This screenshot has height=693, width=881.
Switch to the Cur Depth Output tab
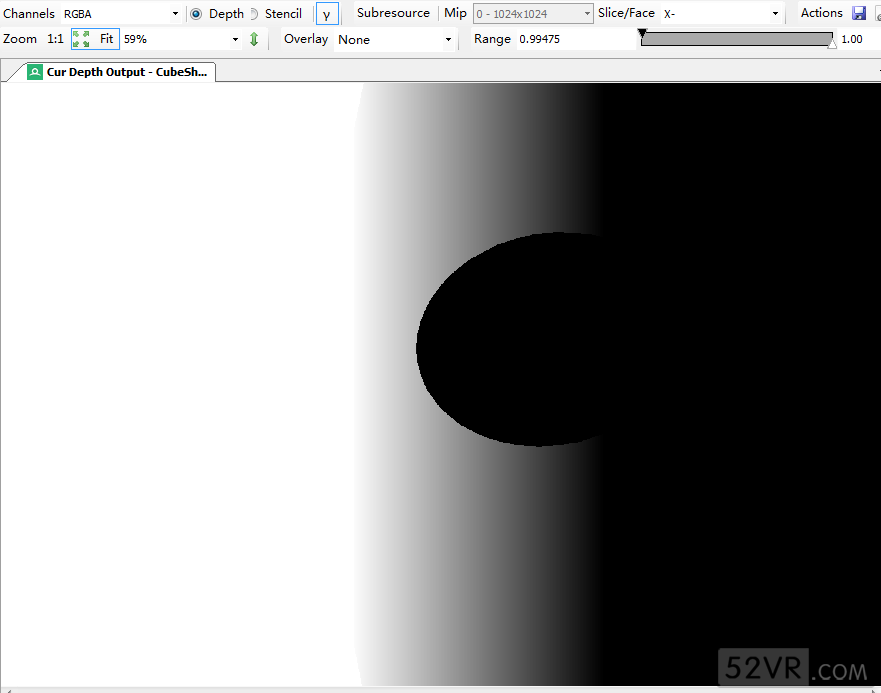coord(125,72)
